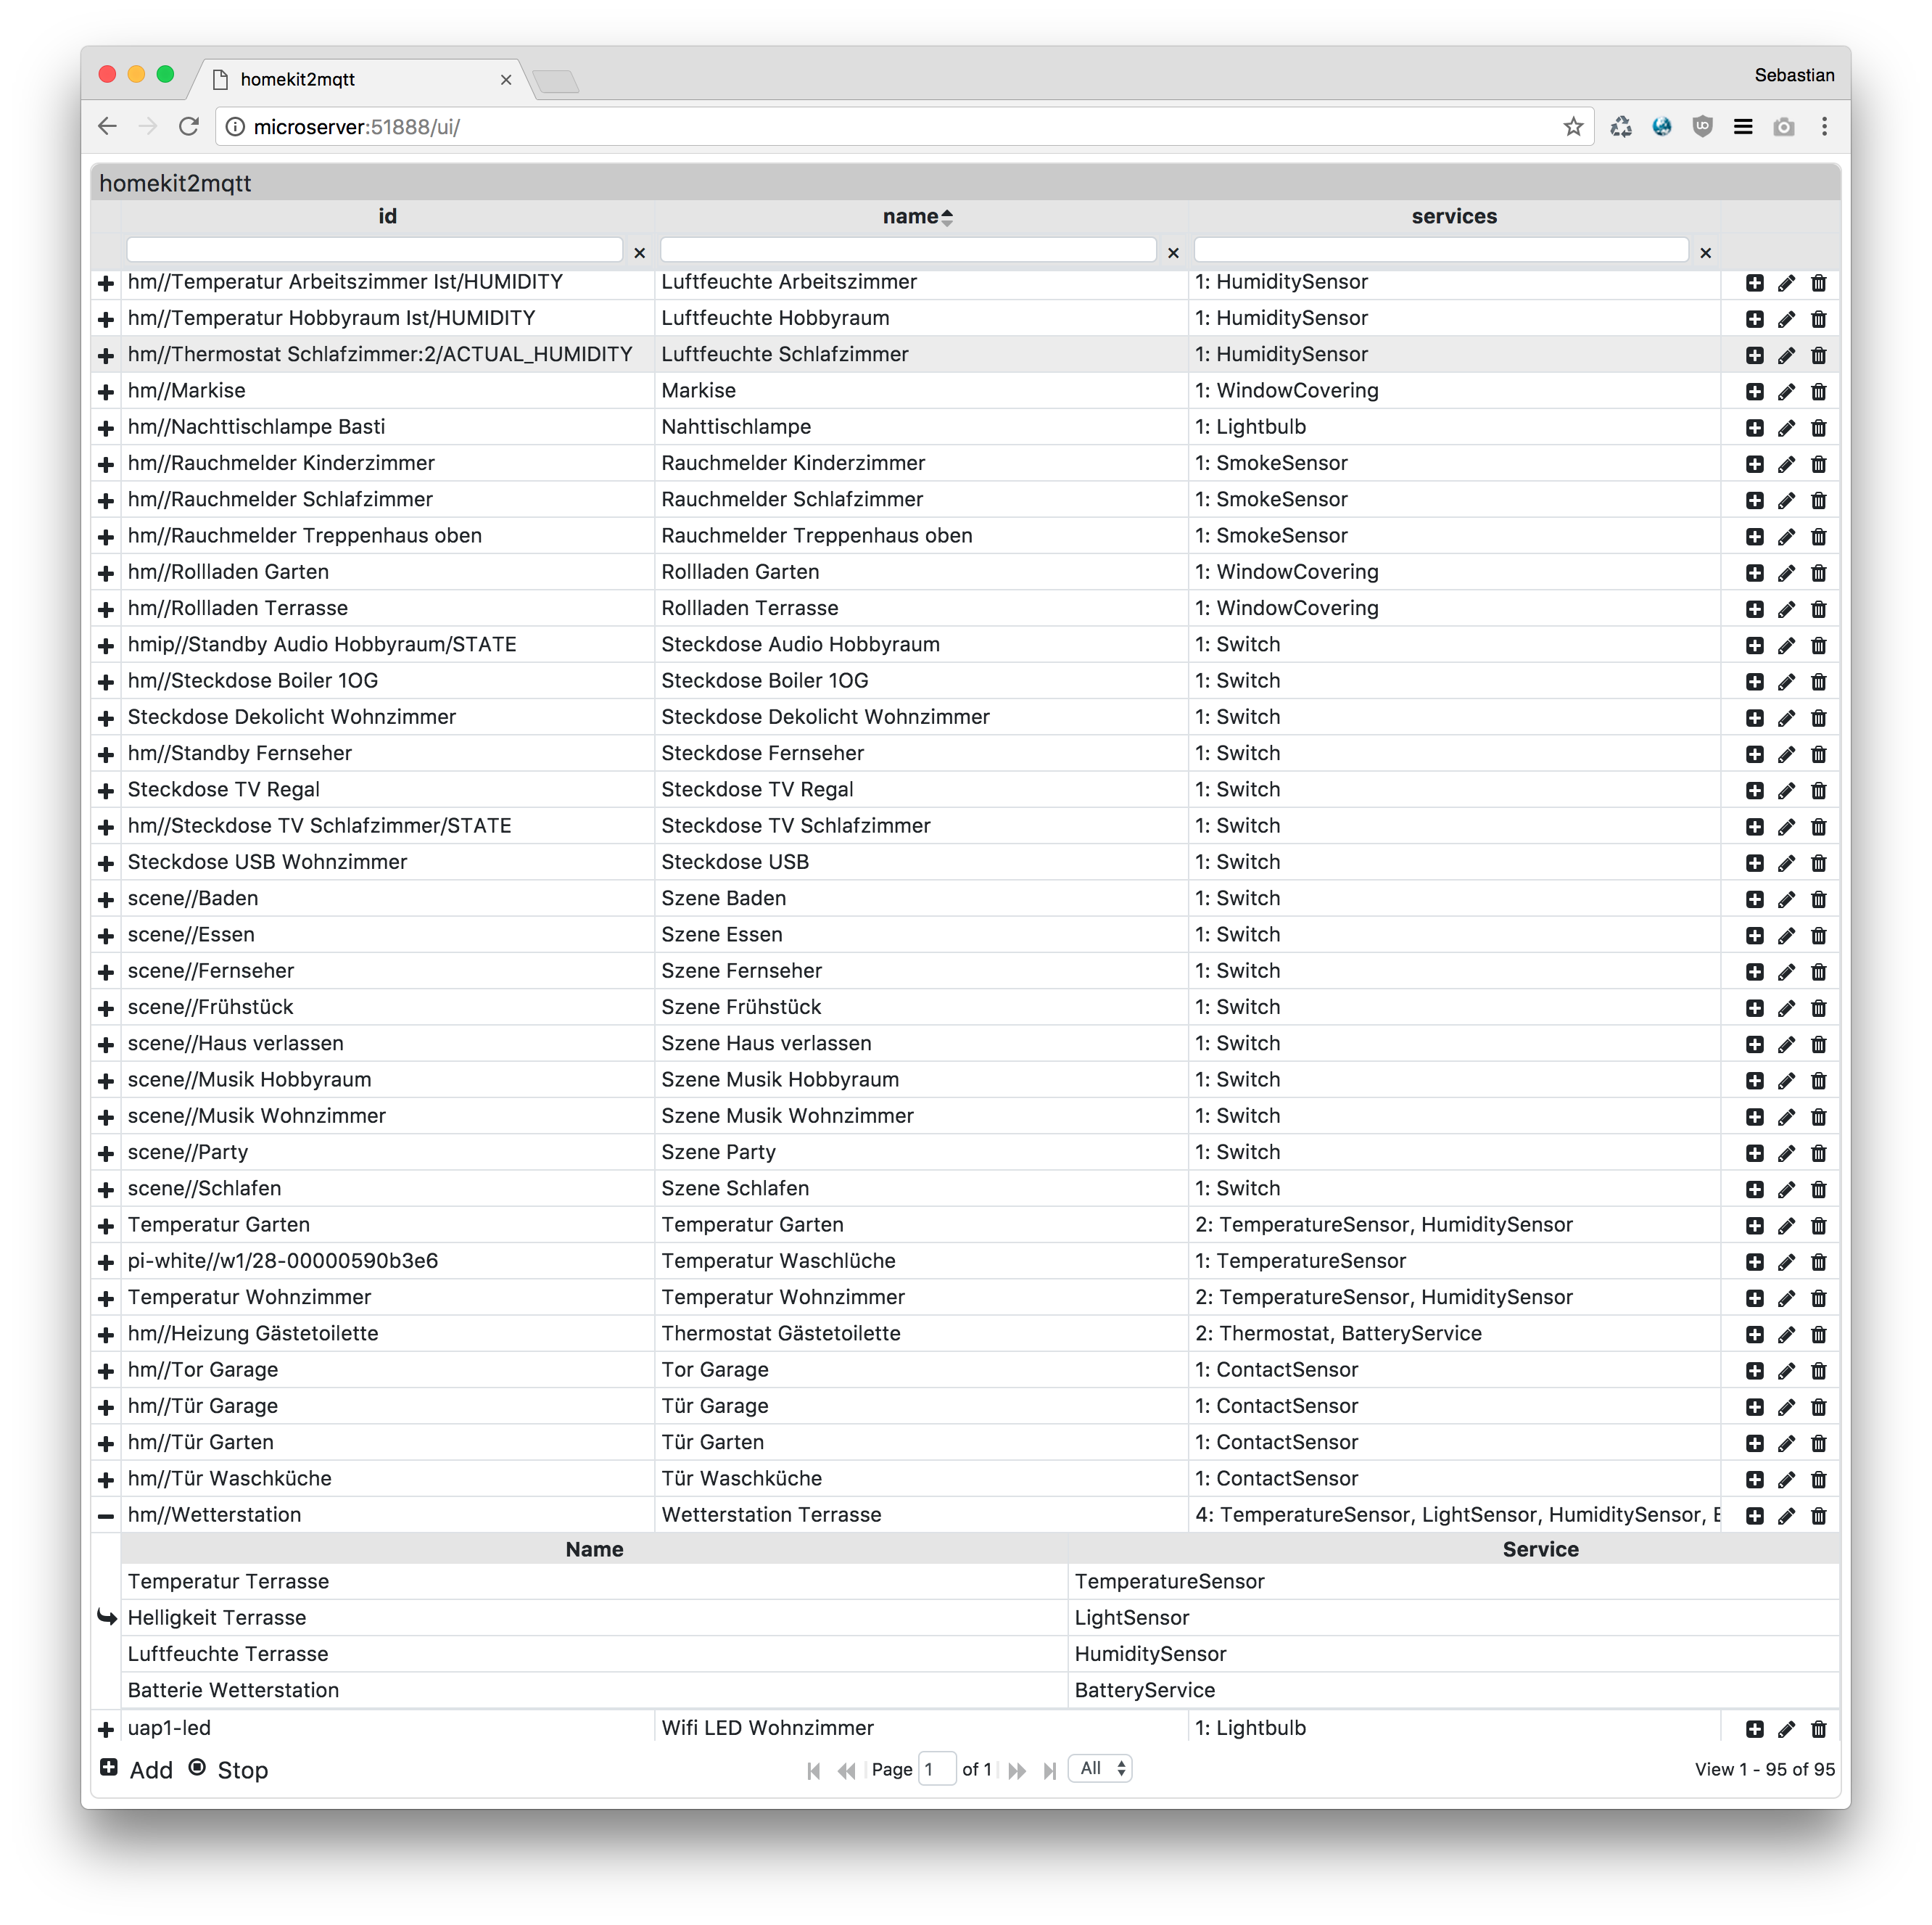Edit the Markise row with pencil icon

tap(1786, 392)
